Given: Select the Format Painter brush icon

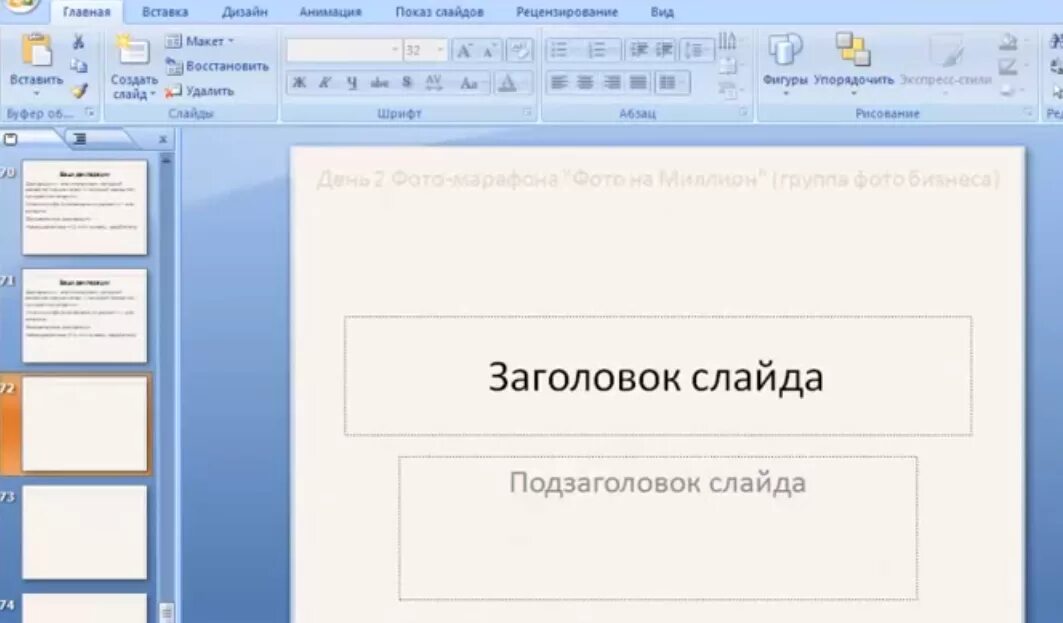Looking at the screenshot, I should pyautogui.click(x=79, y=90).
